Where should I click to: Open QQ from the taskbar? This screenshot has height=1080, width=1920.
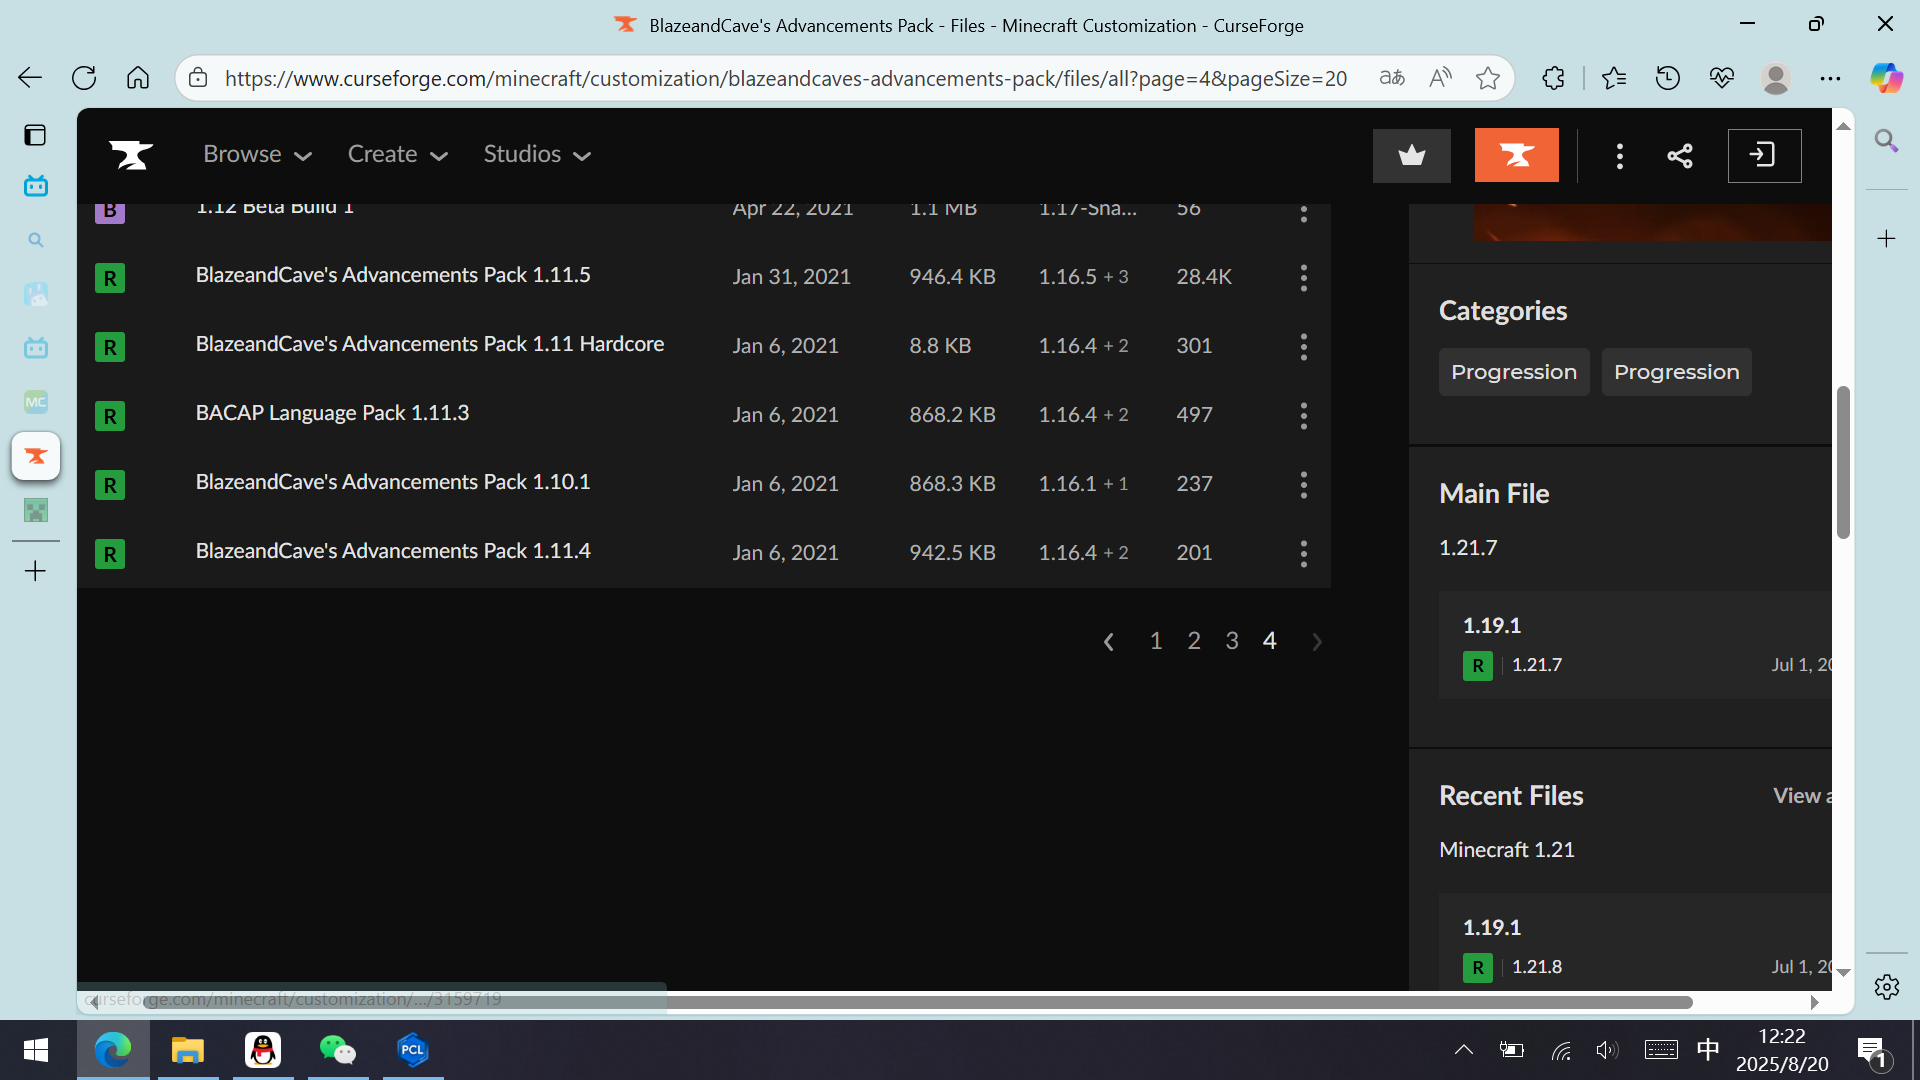pos(263,1050)
